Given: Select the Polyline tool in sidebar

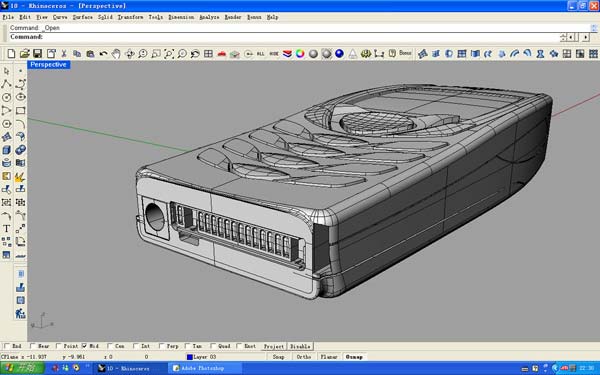Looking at the screenshot, I should point(7,84).
